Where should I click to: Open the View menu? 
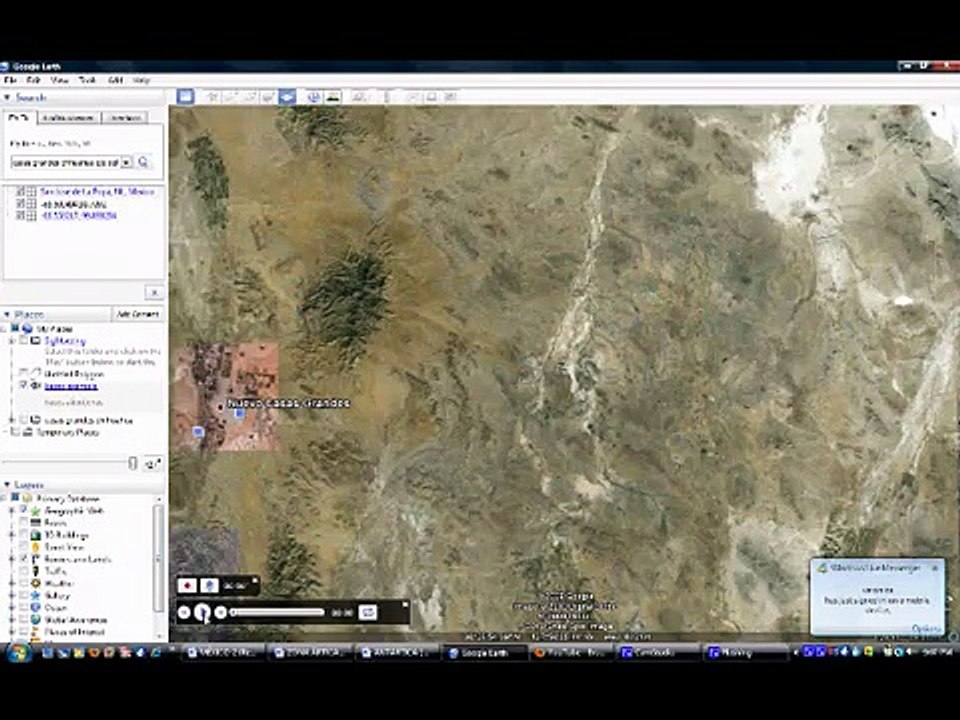coord(59,80)
